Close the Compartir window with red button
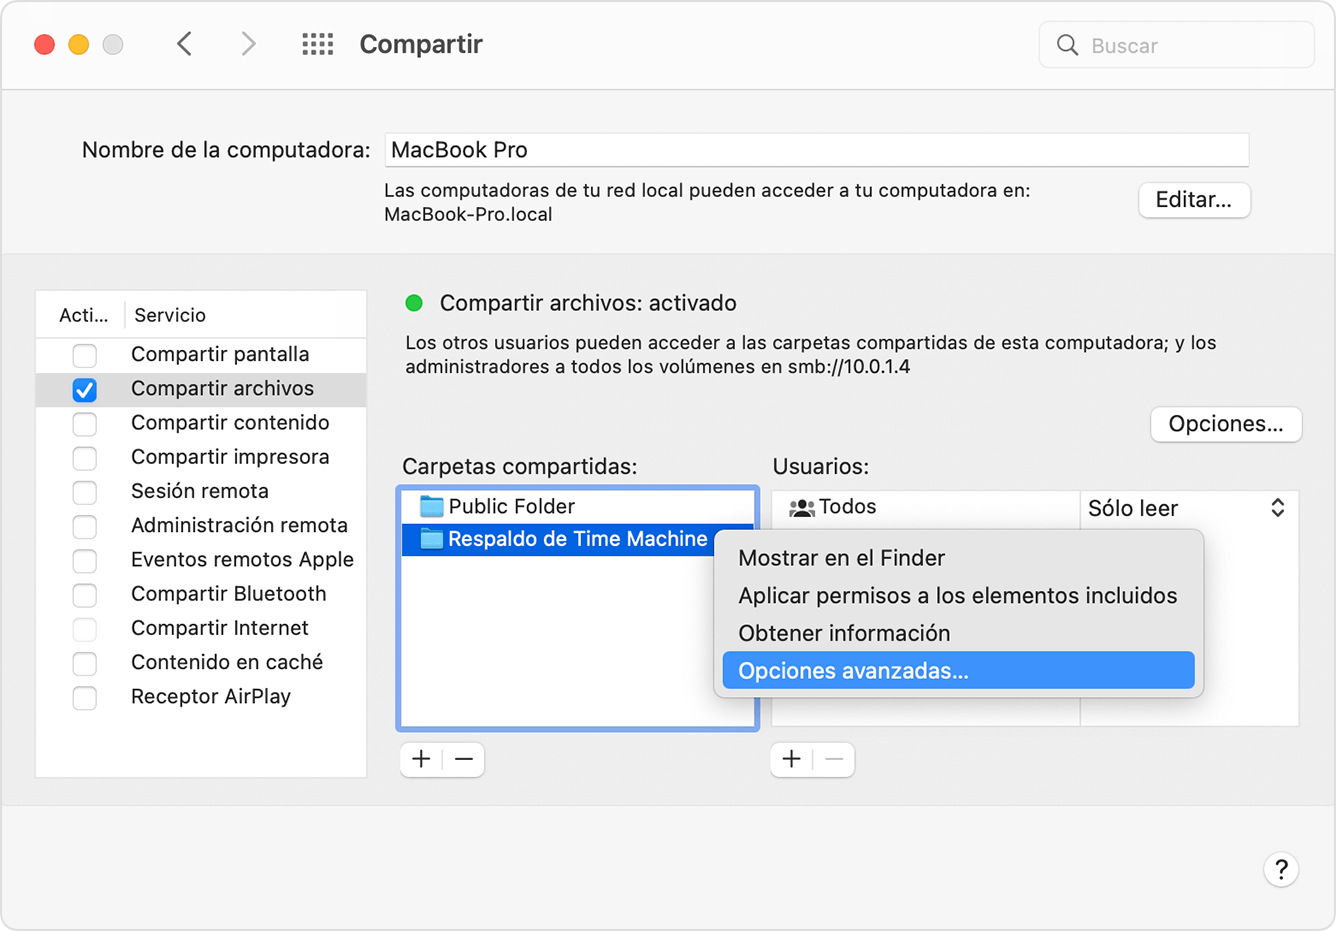 click(x=44, y=44)
